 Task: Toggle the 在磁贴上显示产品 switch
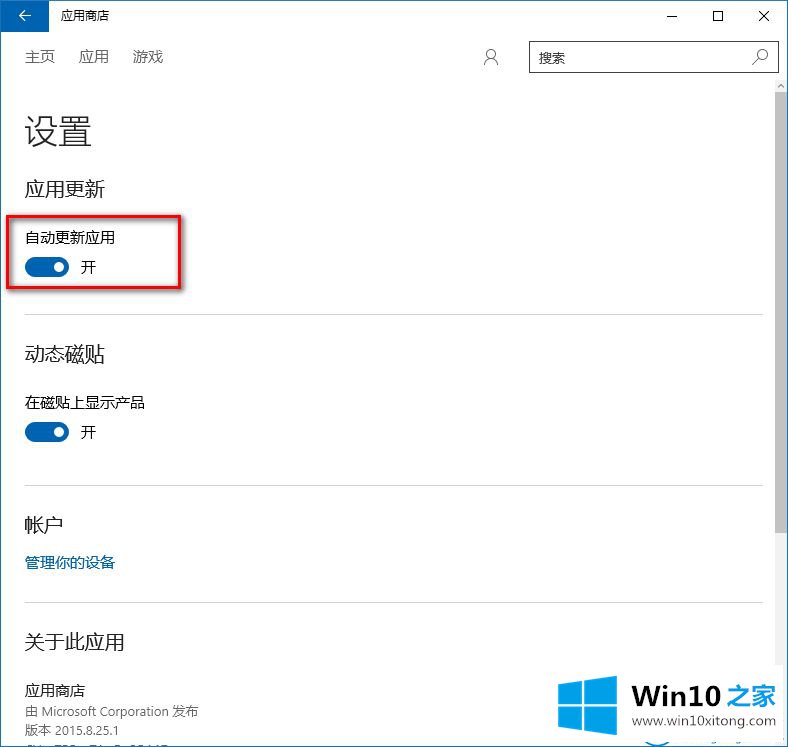pos(47,432)
